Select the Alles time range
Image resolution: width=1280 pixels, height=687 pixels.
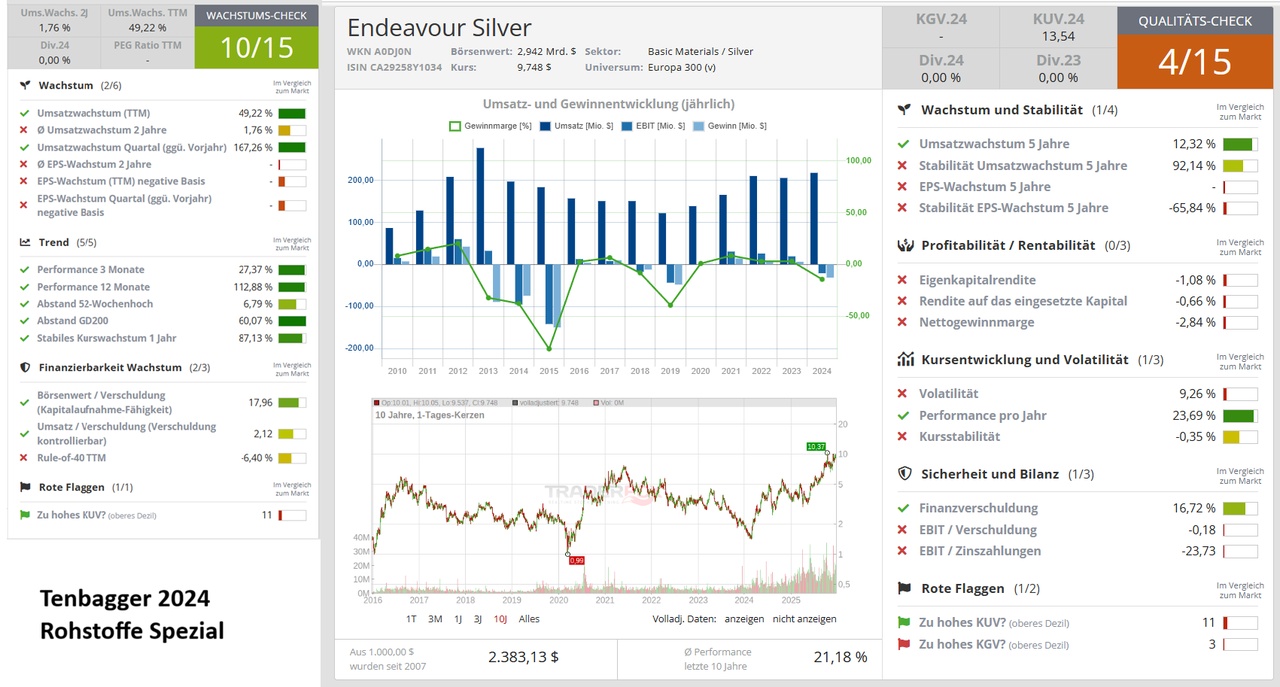[x=529, y=619]
